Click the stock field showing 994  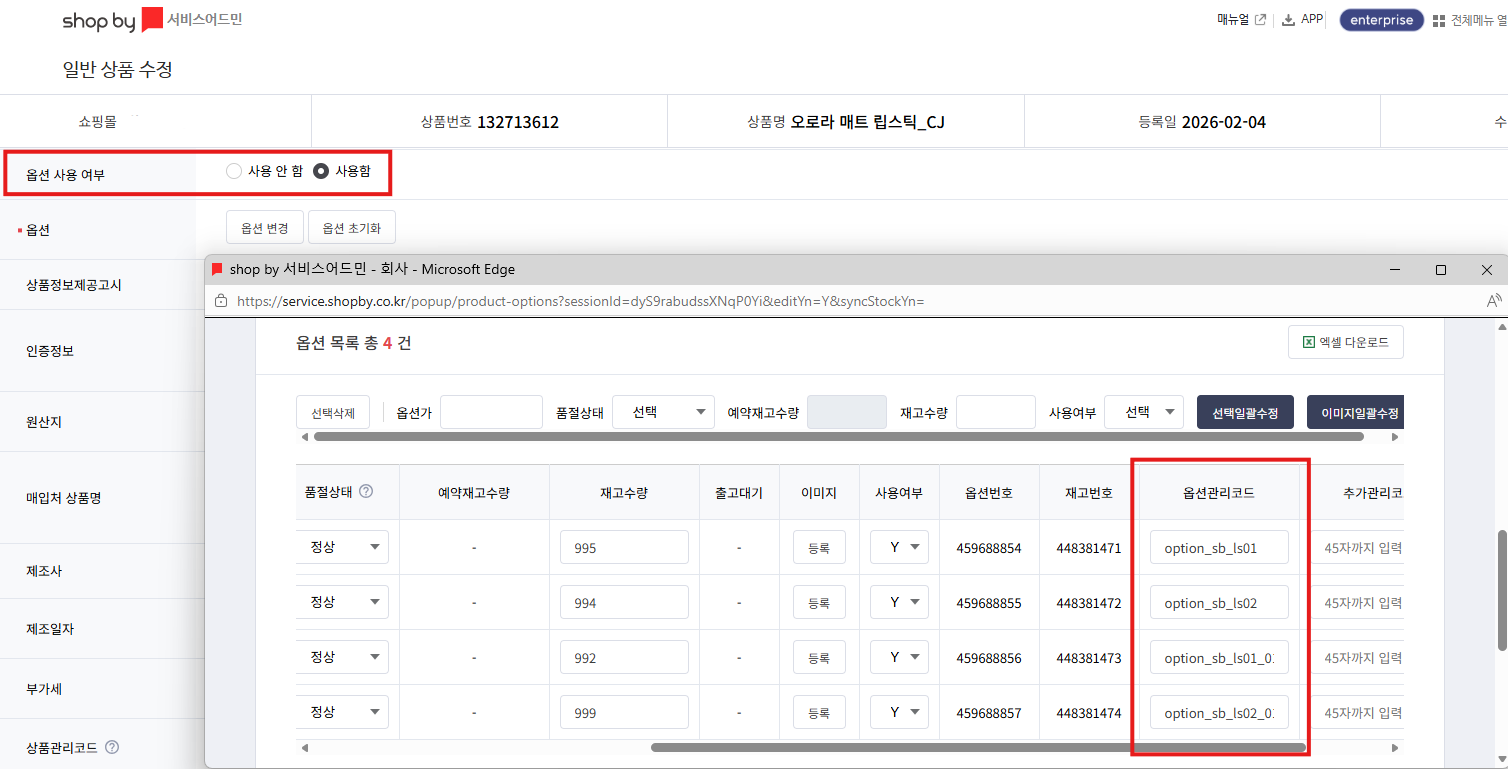624,602
